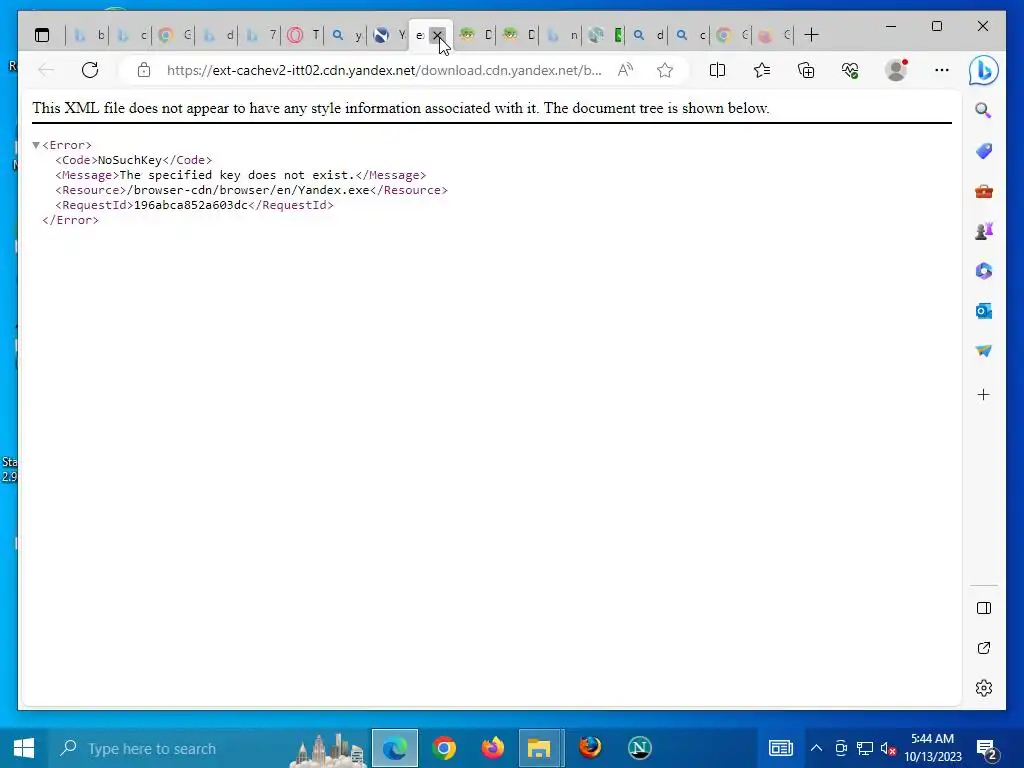This screenshot has height=768, width=1024.
Task: Customize sidebar with plus icon
Action: (984, 394)
